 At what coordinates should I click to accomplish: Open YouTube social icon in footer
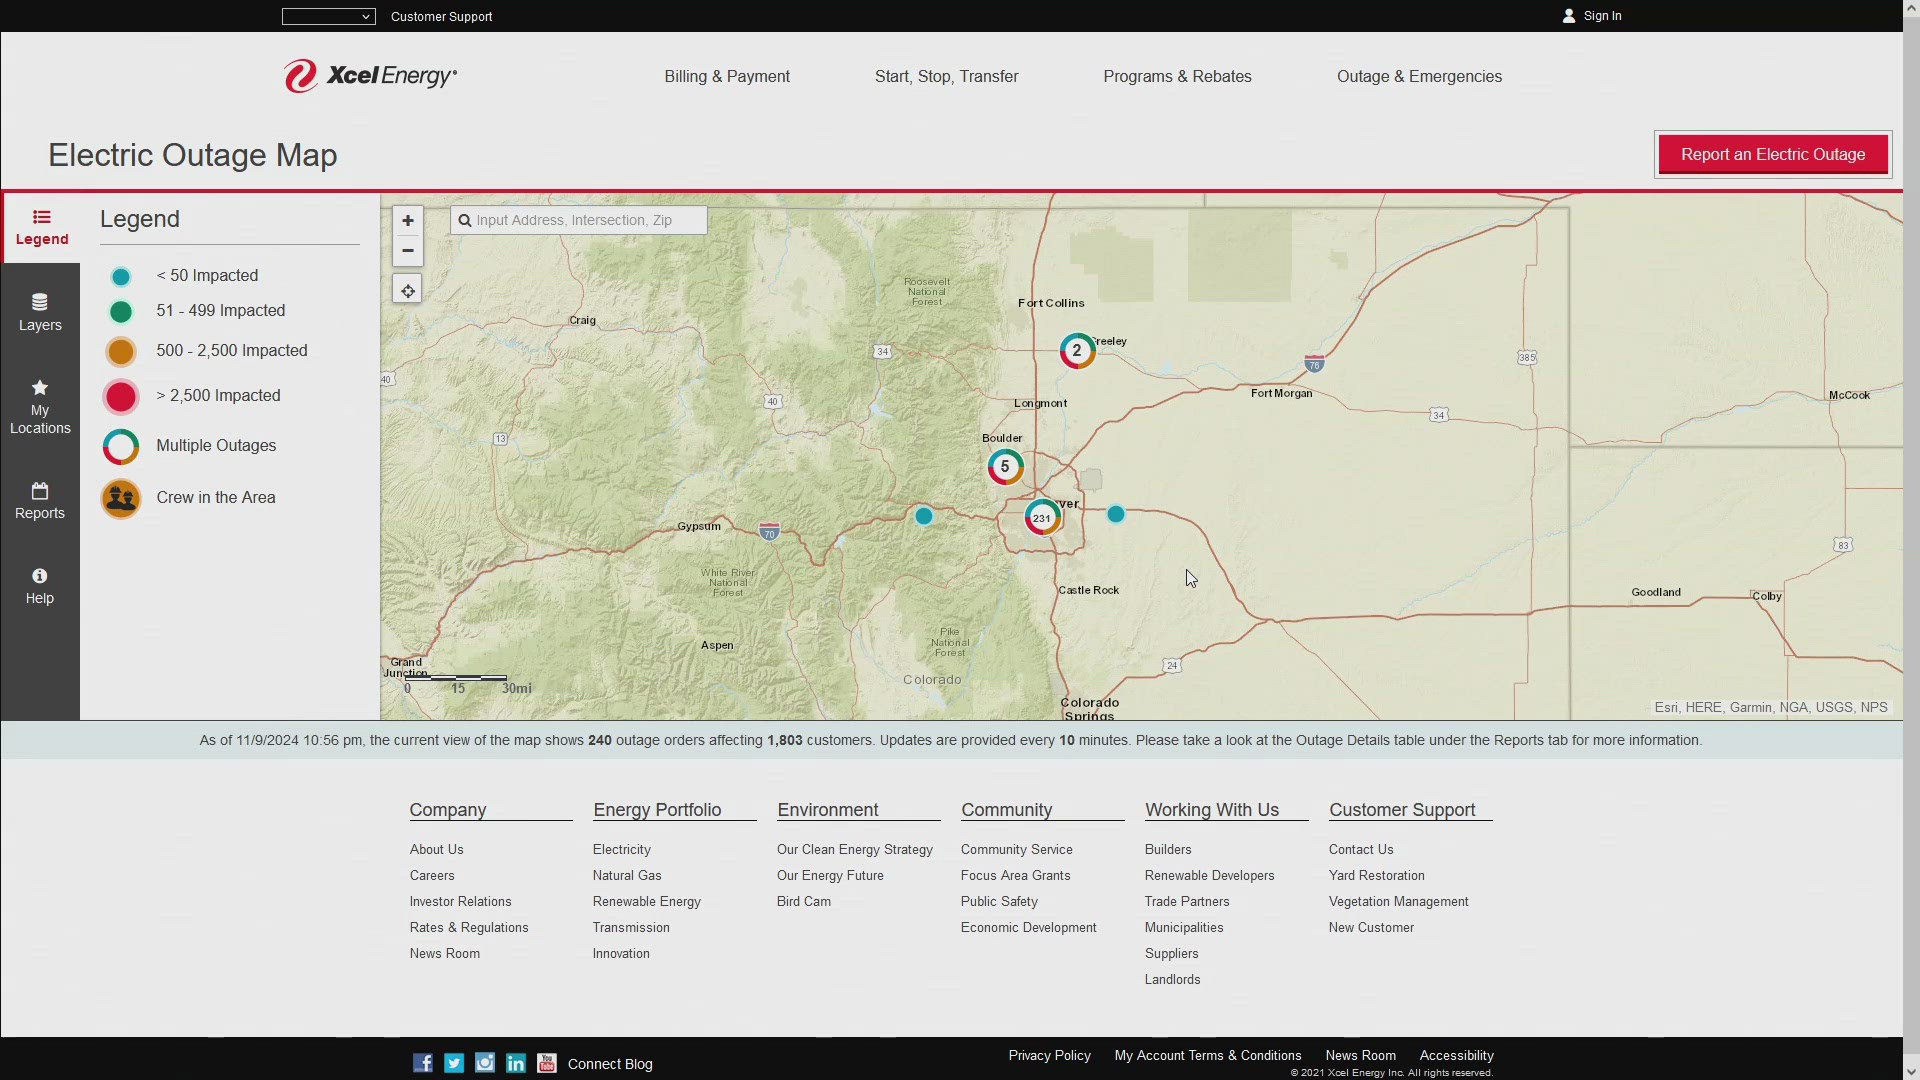(x=547, y=1063)
